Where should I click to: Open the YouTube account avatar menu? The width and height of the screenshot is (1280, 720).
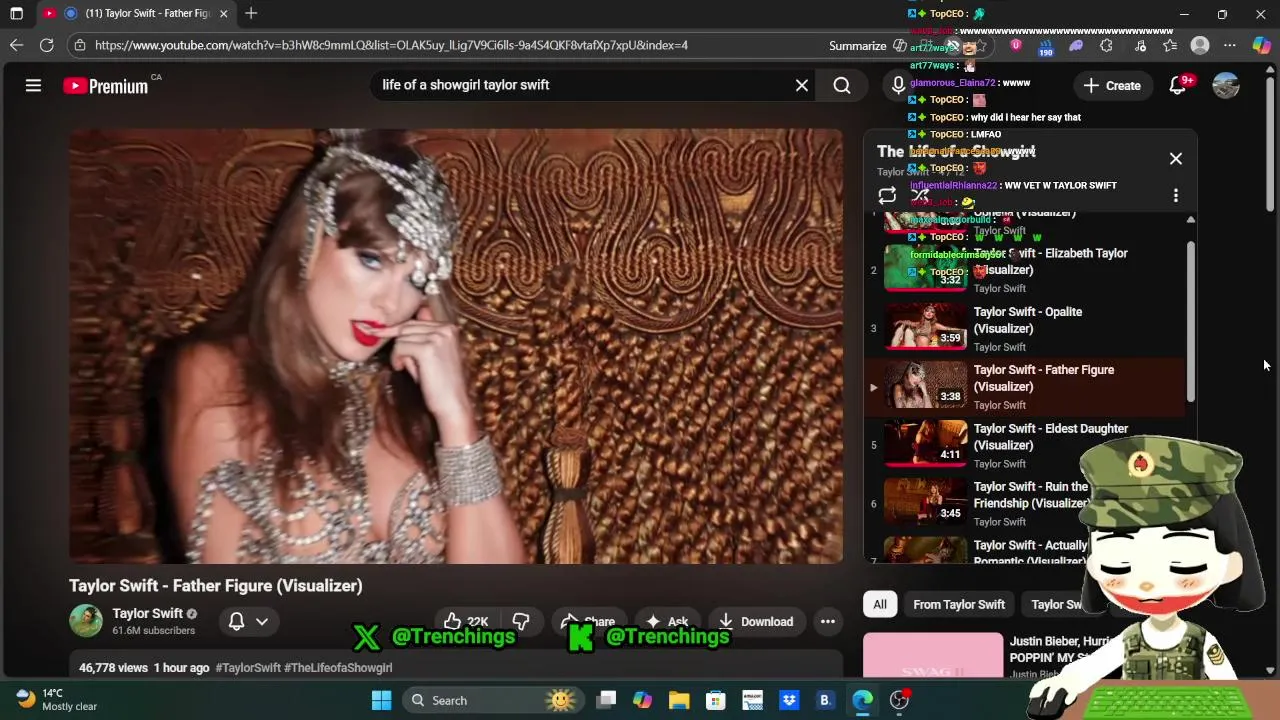(1226, 86)
